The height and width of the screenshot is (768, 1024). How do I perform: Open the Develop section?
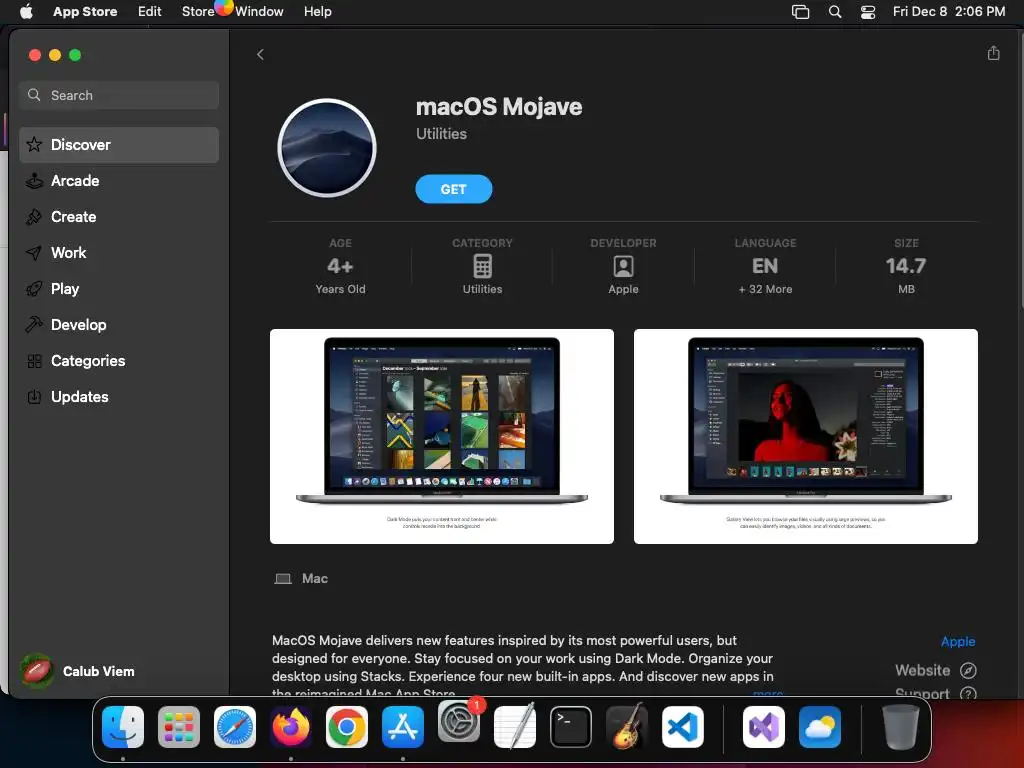(x=119, y=325)
